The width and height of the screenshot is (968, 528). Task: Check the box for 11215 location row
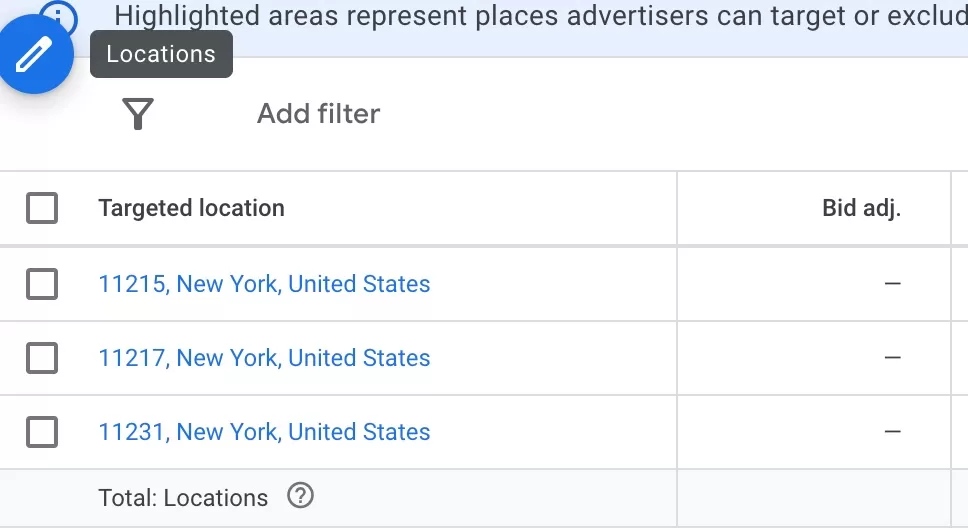[42, 284]
